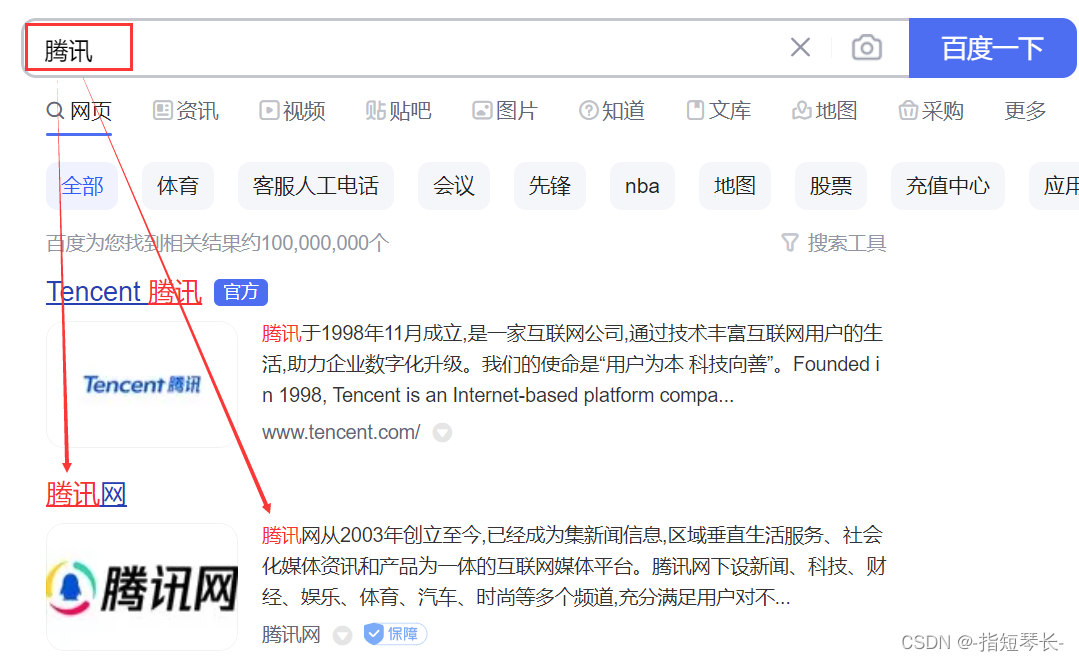Select the 股票 filter chip
Viewport: 1079px width, 661px height.
coord(830,185)
